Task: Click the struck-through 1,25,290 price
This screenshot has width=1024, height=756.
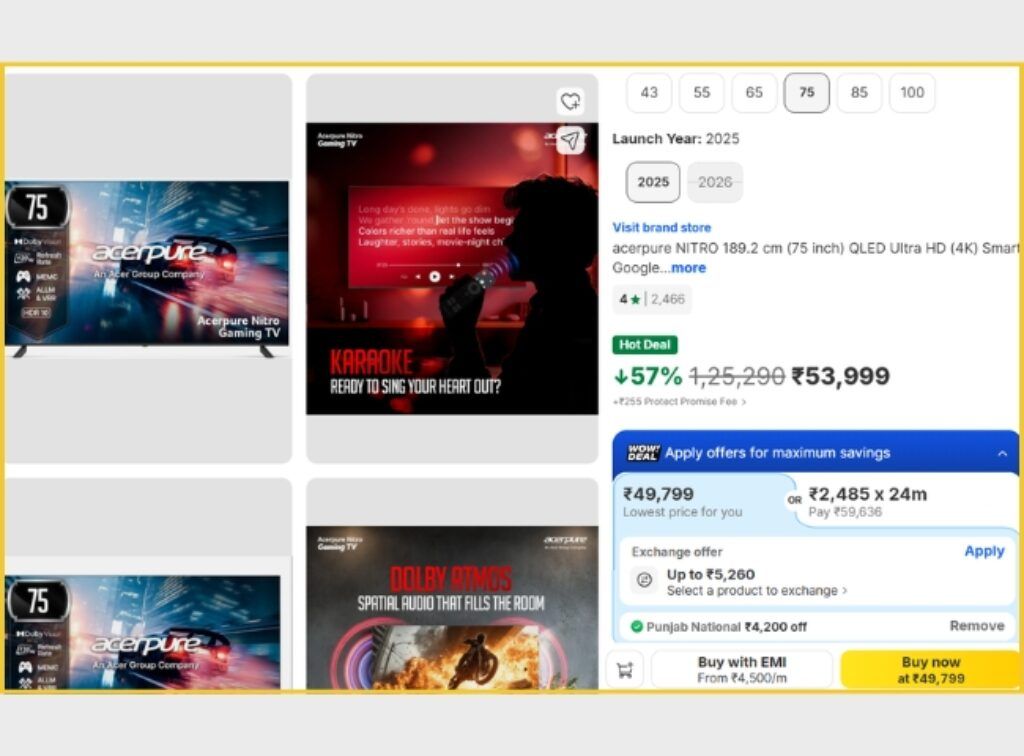Action: (x=737, y=376)
